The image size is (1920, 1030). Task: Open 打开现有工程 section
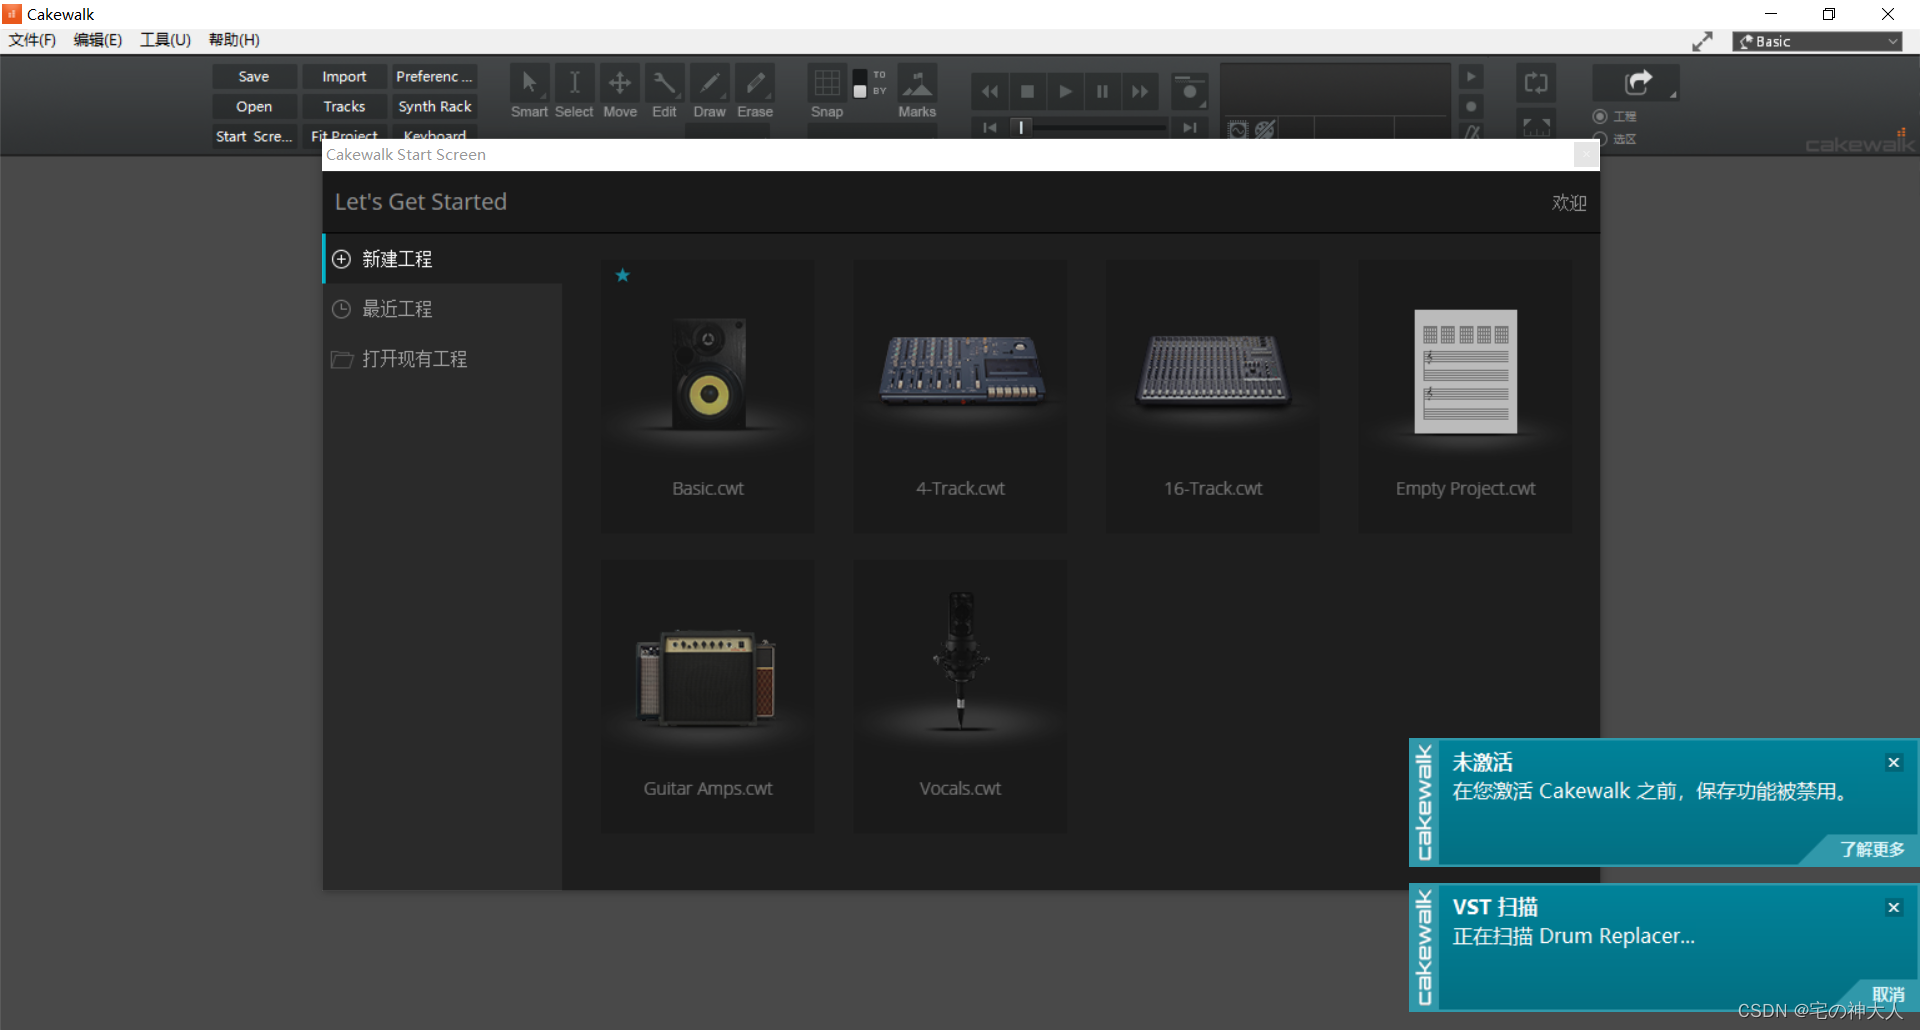pos(443,359)
